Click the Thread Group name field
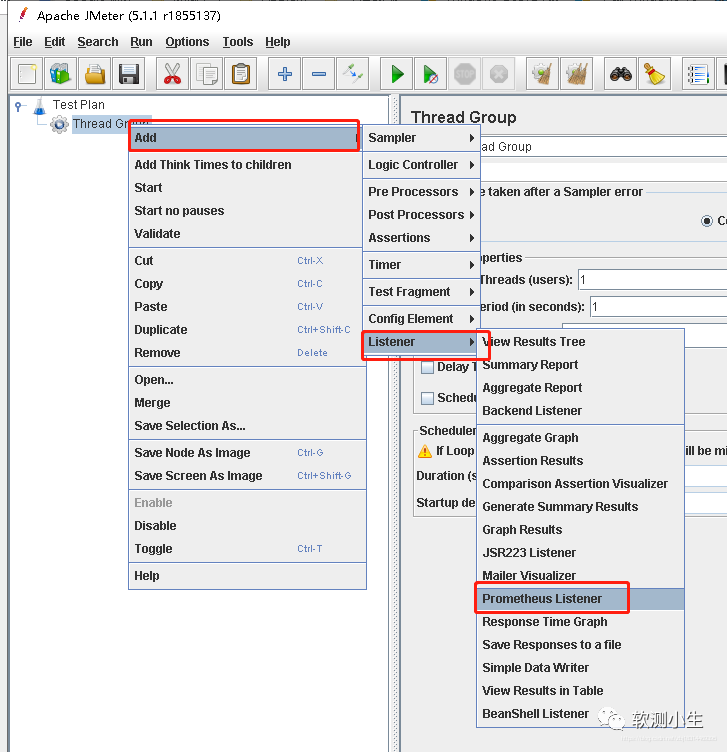Image resolution: width=727 pixels, height=752 pixels. [x=603, y=147]
